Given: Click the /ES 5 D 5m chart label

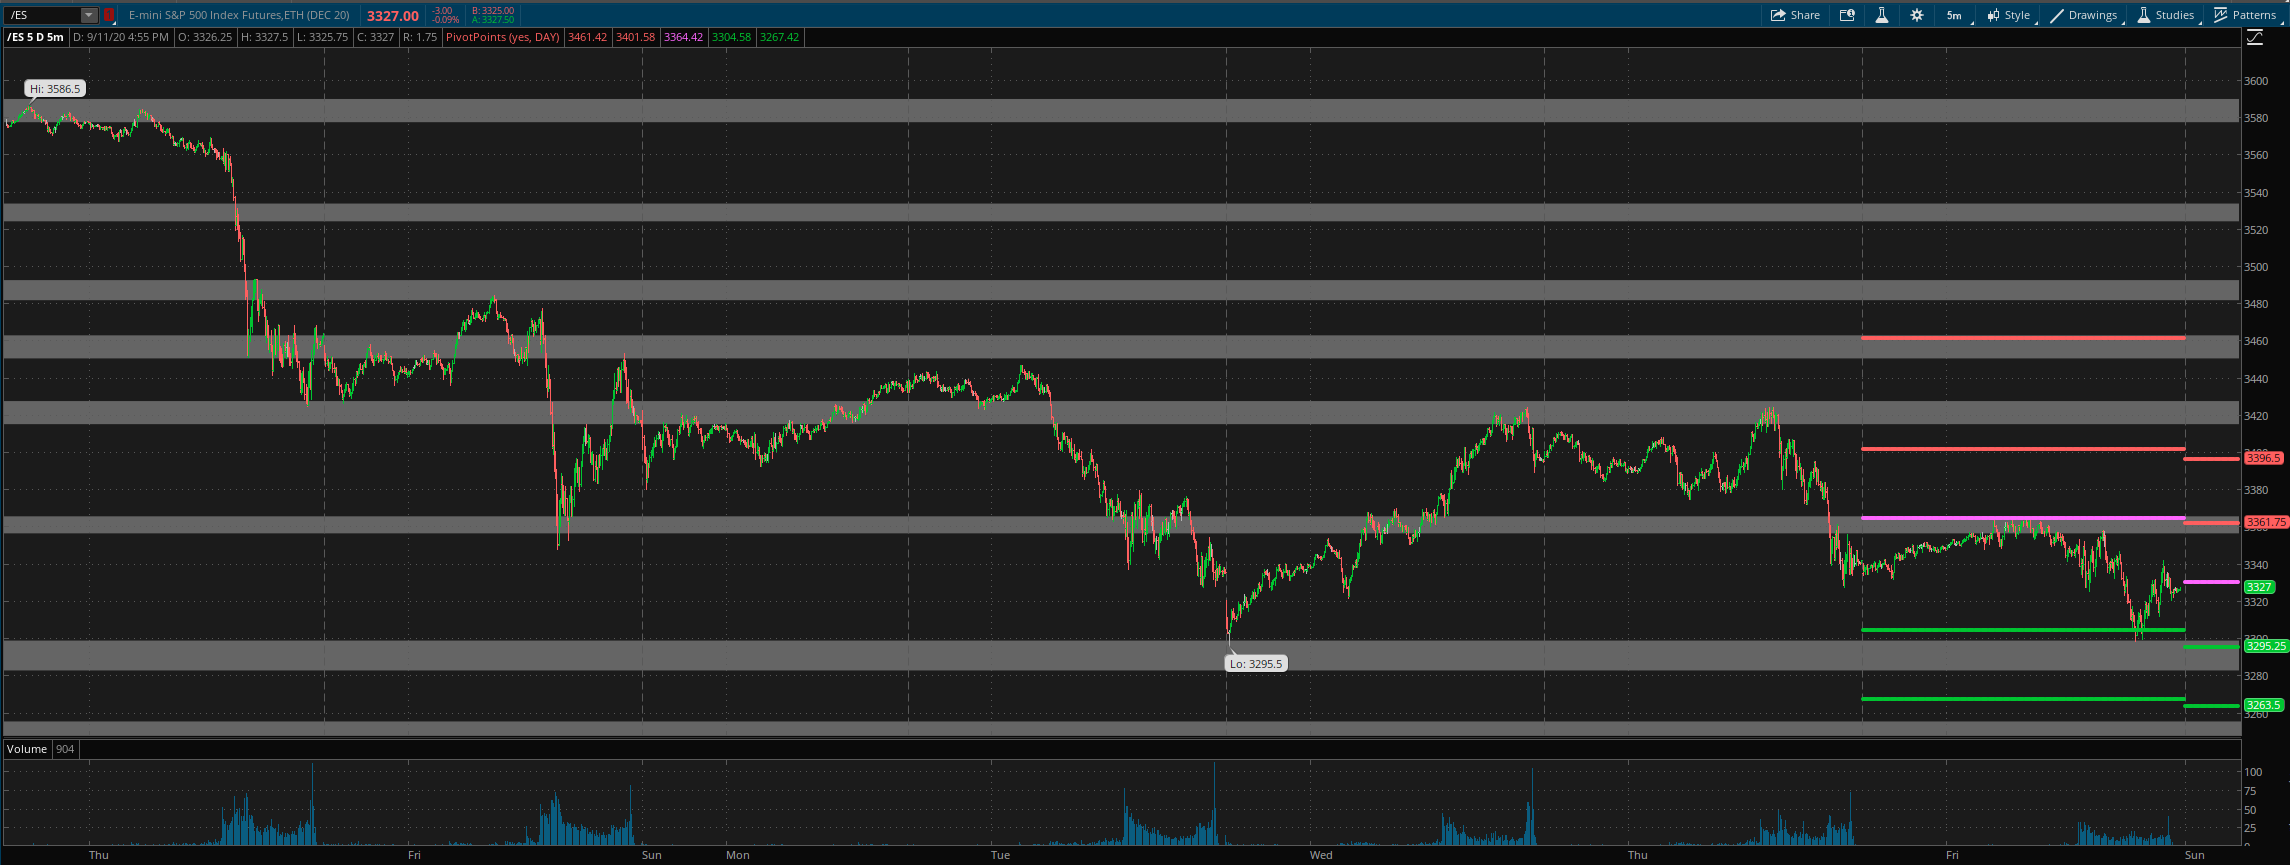Looking at the screenshot, I should tap(36, 37).
